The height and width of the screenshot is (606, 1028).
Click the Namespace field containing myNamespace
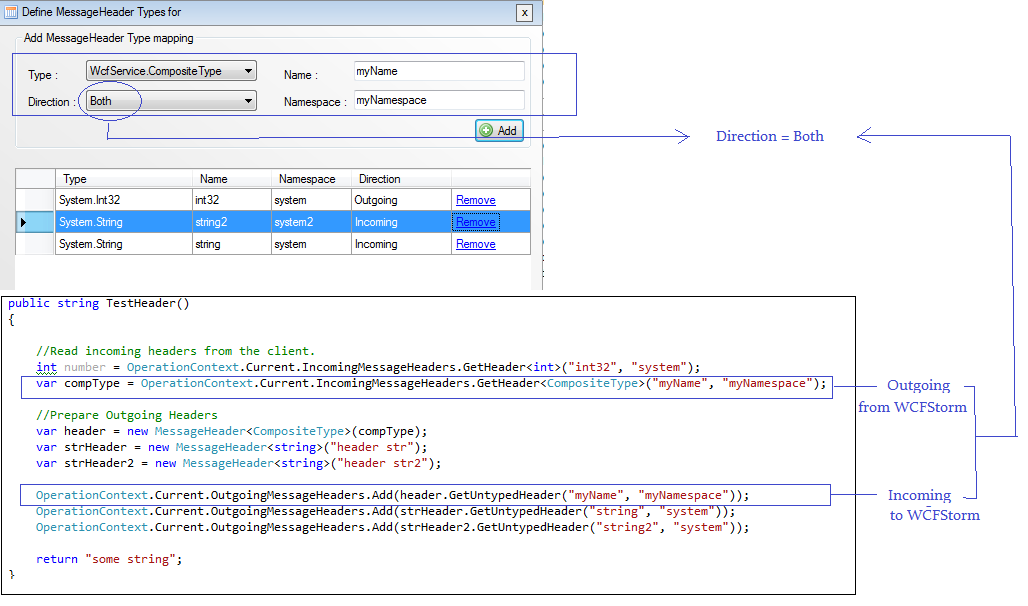pyautogui.click(x=439, y=100)
